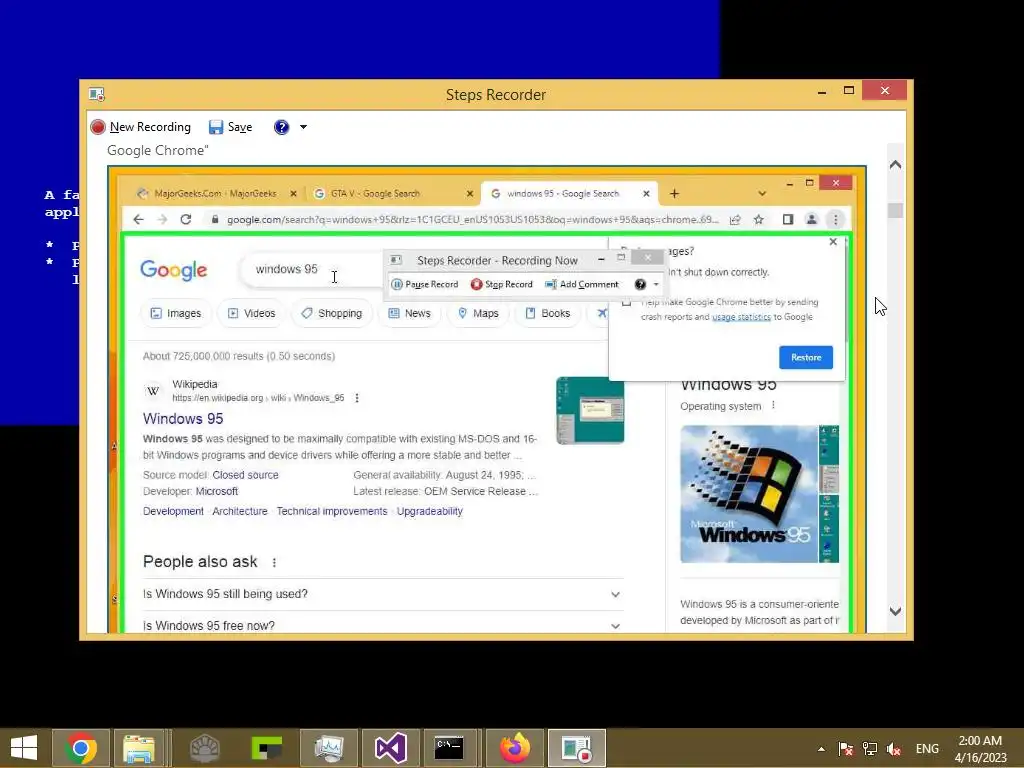This screenshot has width=1024, height=768.
Task: Click Chrome's reload icon
Action: 186,219
